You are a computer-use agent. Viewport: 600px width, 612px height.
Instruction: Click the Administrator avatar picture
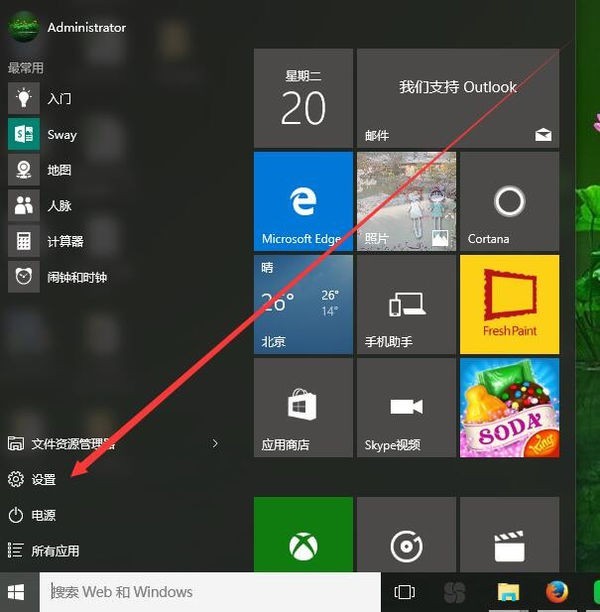(24, 27)
